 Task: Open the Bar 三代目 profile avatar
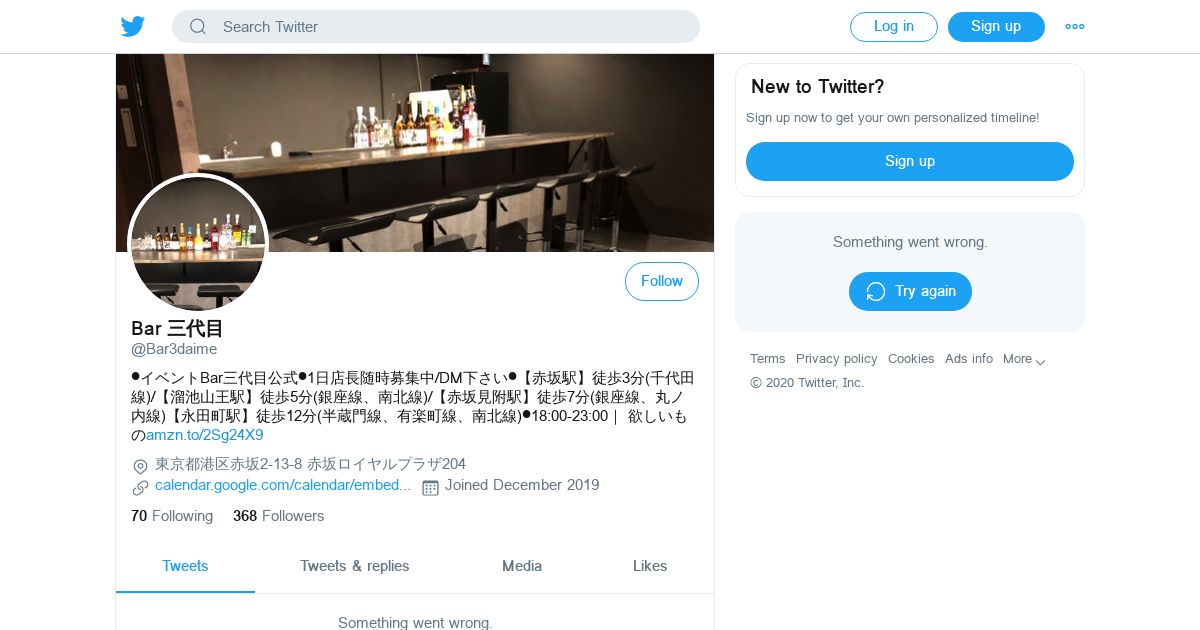point(198,243)
